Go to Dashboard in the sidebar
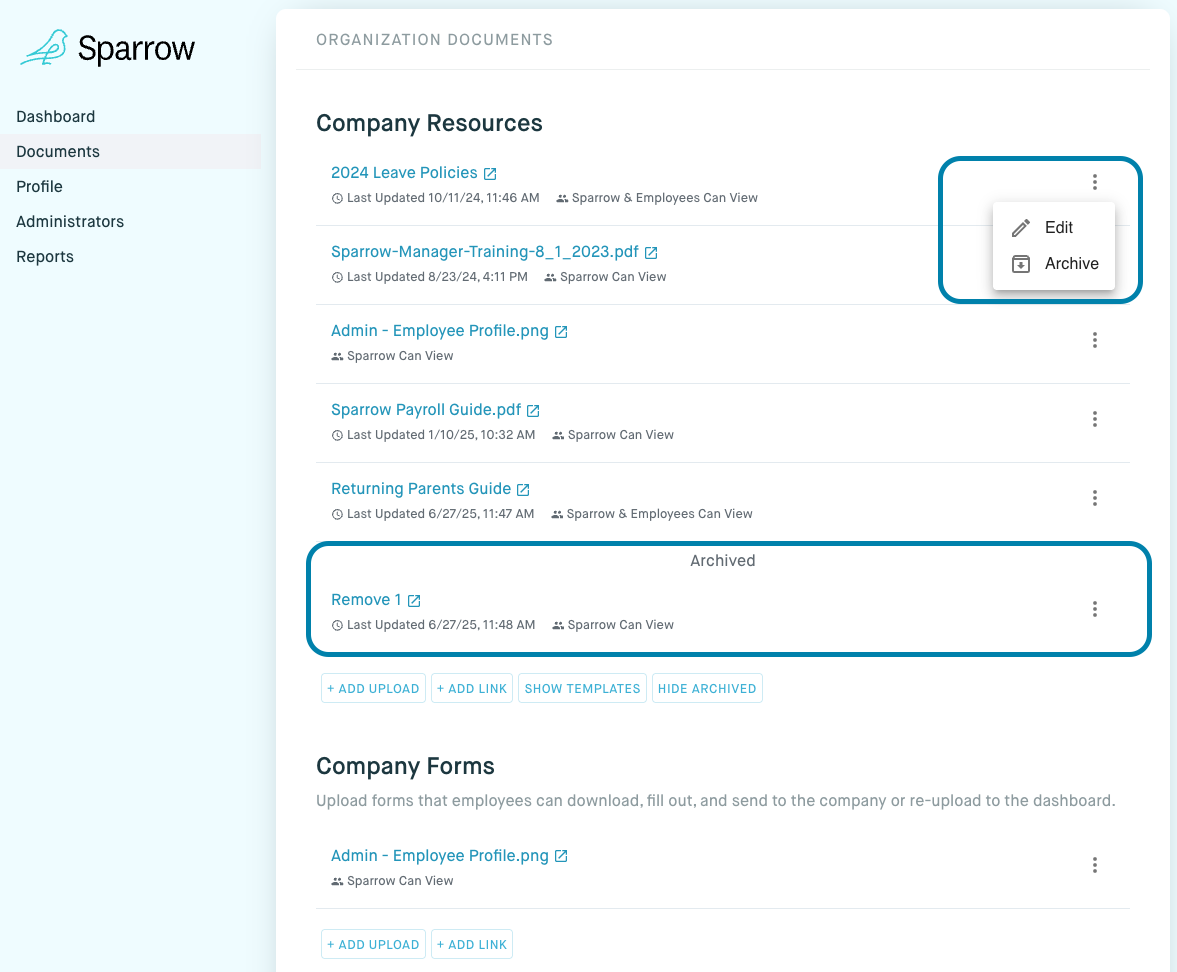Screen dimensions: 1177x972 [x=56, y=117]
